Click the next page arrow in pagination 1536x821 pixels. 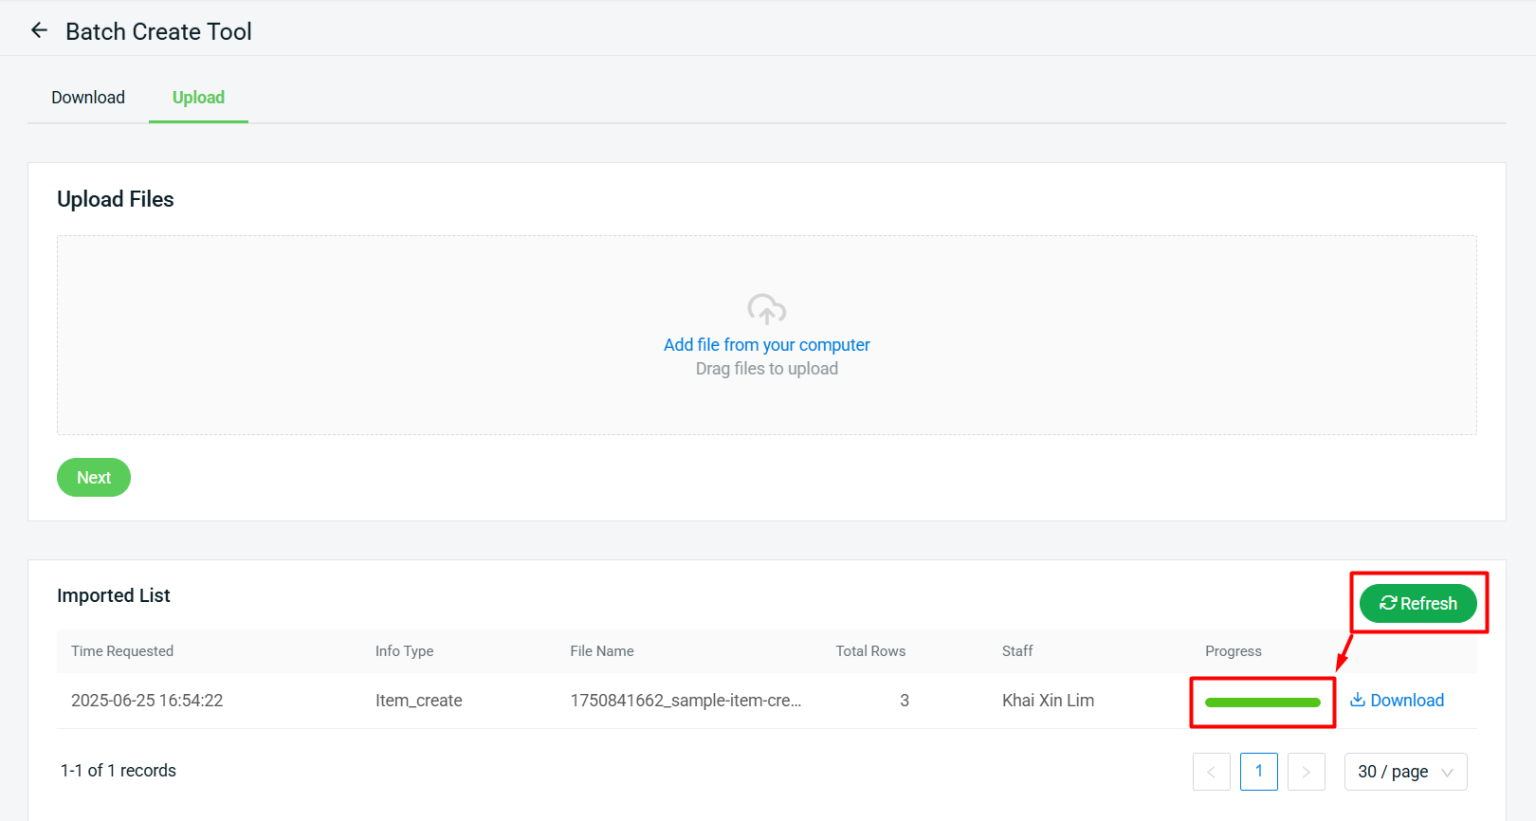[x=1306, y=771]
